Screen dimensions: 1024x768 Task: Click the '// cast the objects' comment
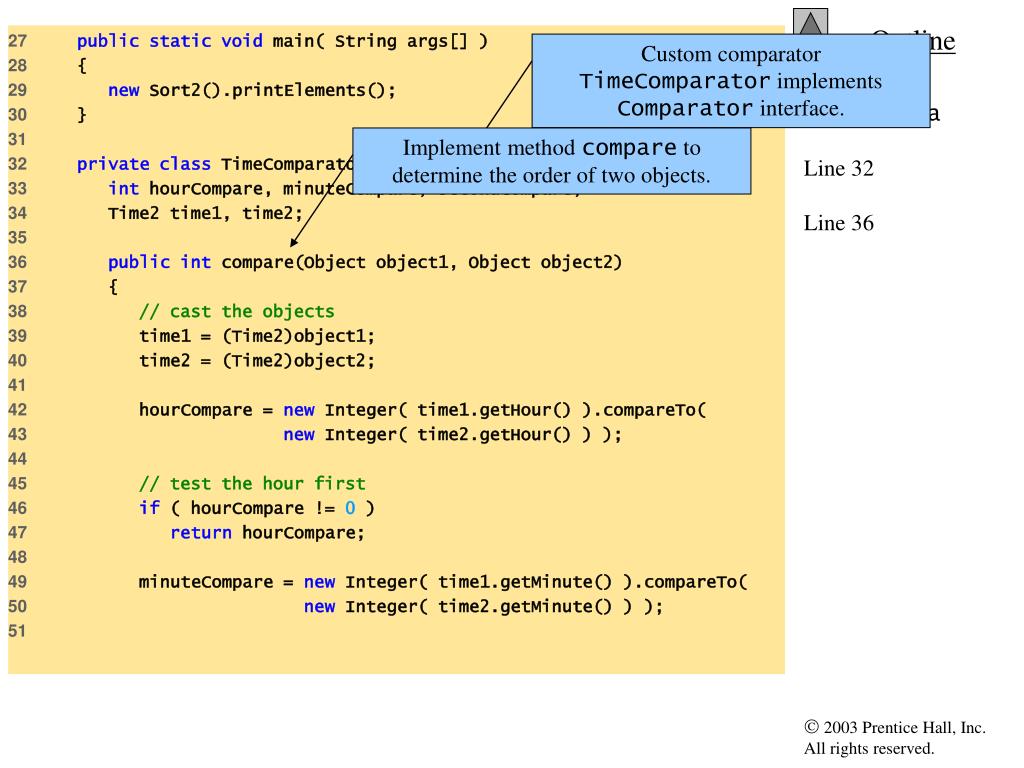point(237,312)
